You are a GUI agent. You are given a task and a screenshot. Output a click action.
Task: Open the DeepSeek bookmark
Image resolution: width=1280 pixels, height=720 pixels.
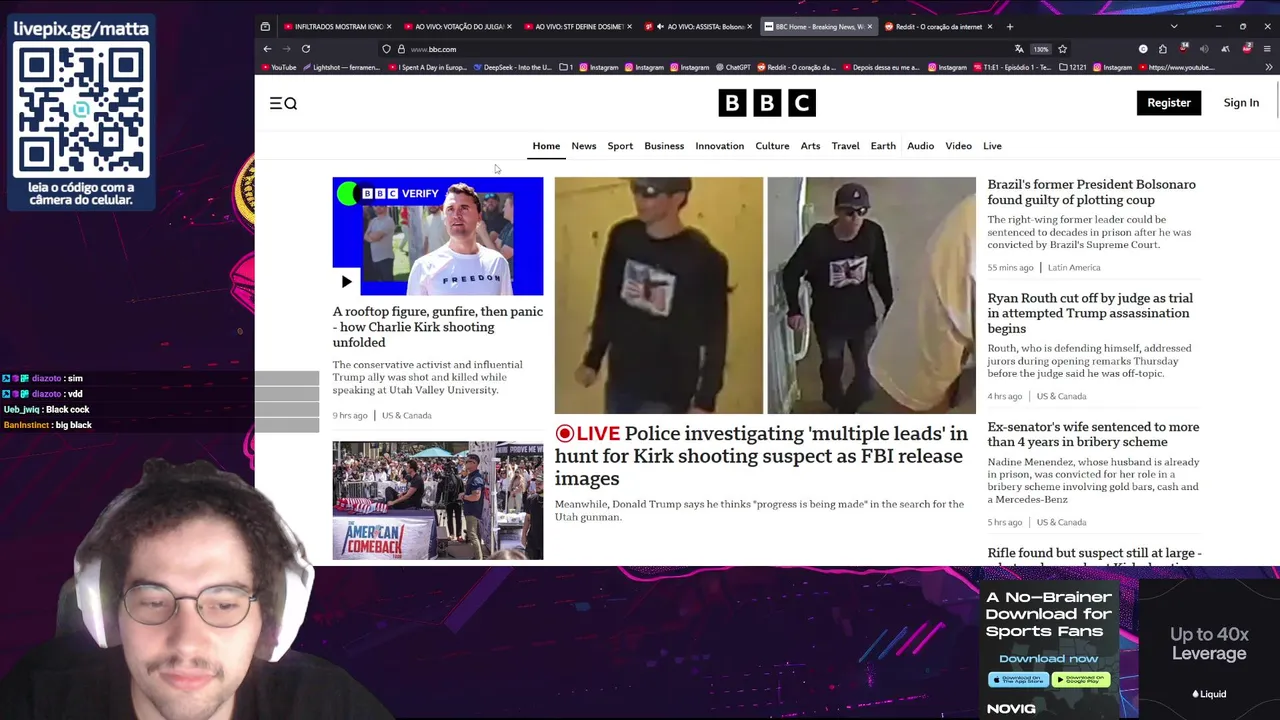tap(513, 68)
